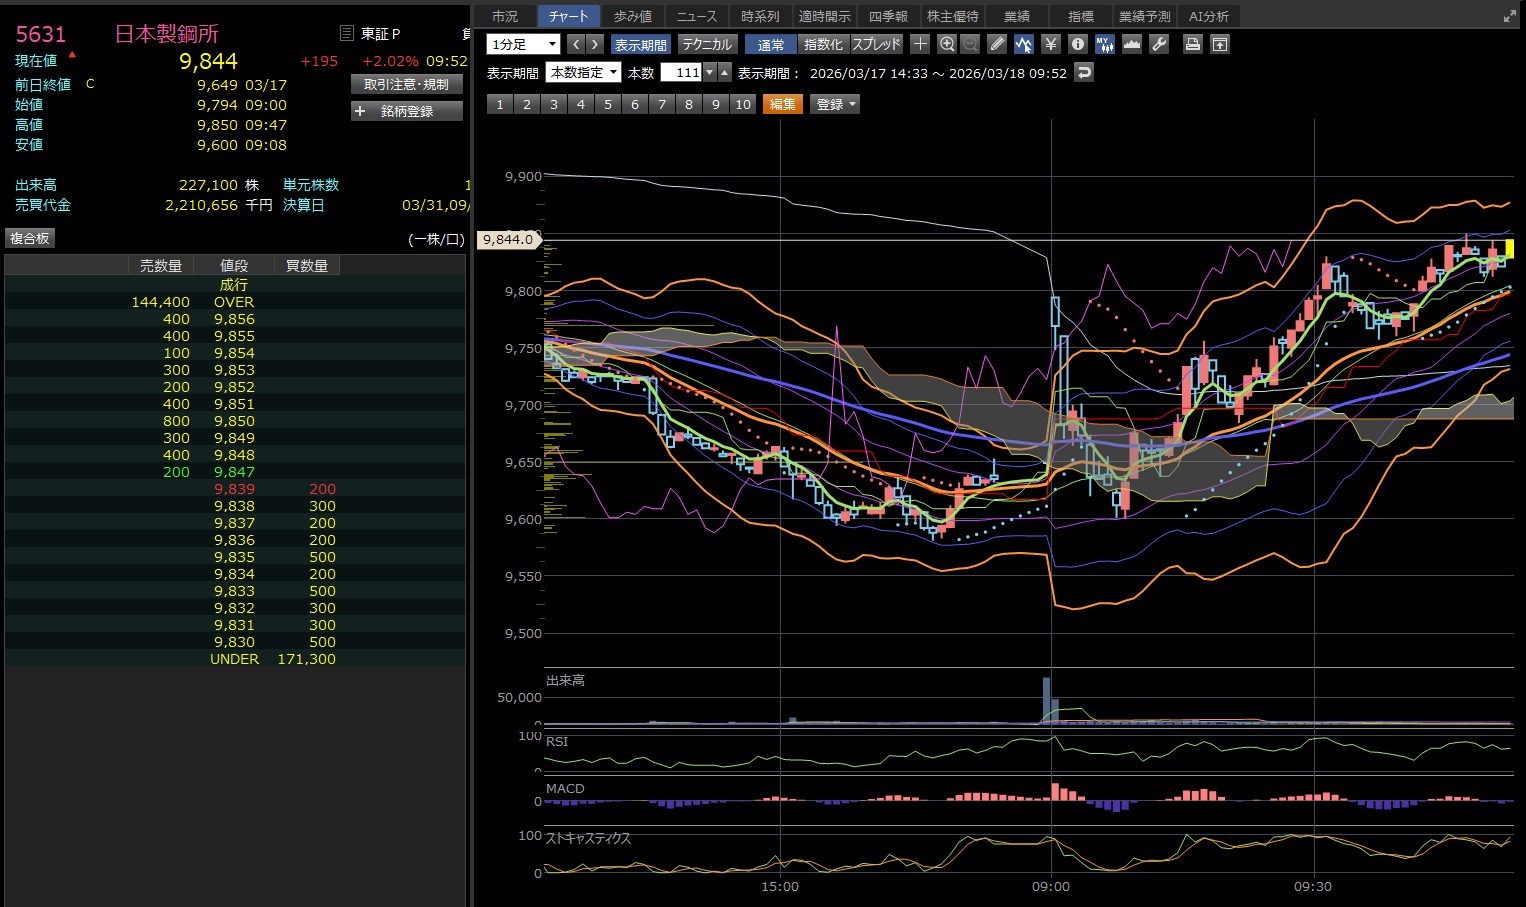Toggle 指数化 chart mode

click(x=823, y=44)
